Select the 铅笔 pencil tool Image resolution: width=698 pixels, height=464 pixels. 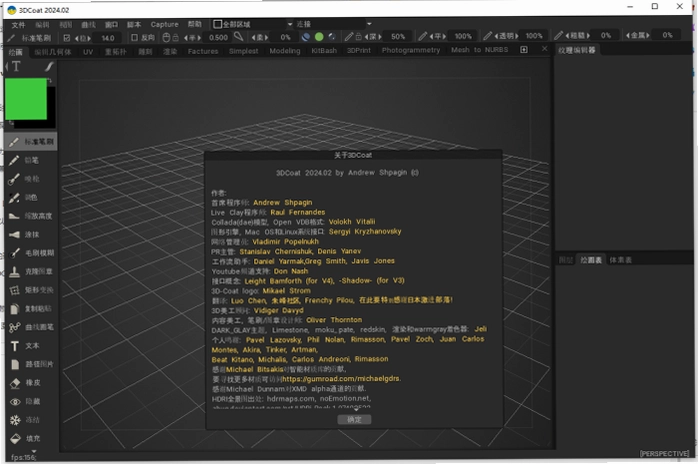[31, 160]
